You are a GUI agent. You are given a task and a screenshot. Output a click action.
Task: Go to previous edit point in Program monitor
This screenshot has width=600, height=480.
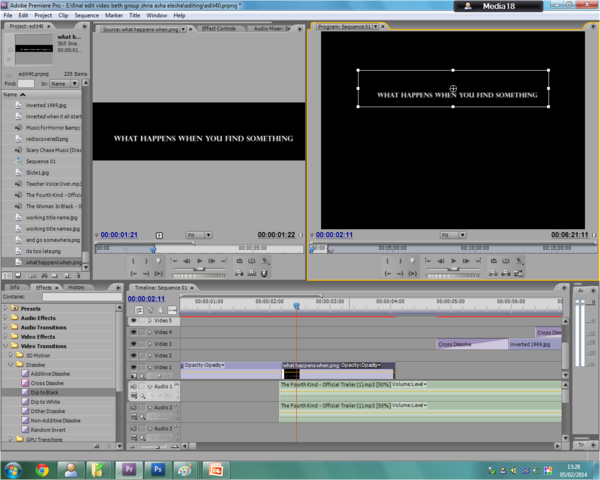click(x=428, y=261)
